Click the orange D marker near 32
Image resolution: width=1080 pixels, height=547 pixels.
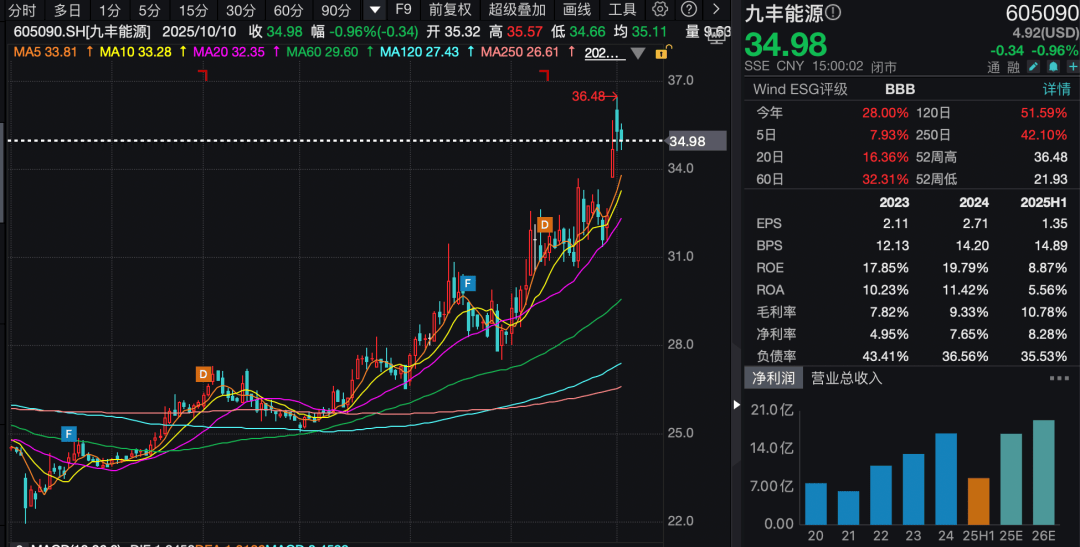click(545, 225)
